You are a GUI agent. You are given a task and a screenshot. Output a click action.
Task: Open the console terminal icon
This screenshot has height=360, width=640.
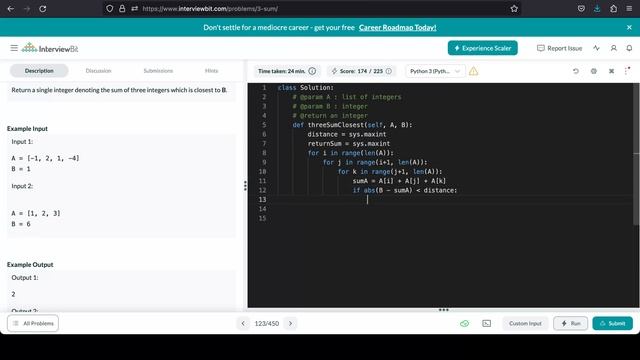pos(487,323)
